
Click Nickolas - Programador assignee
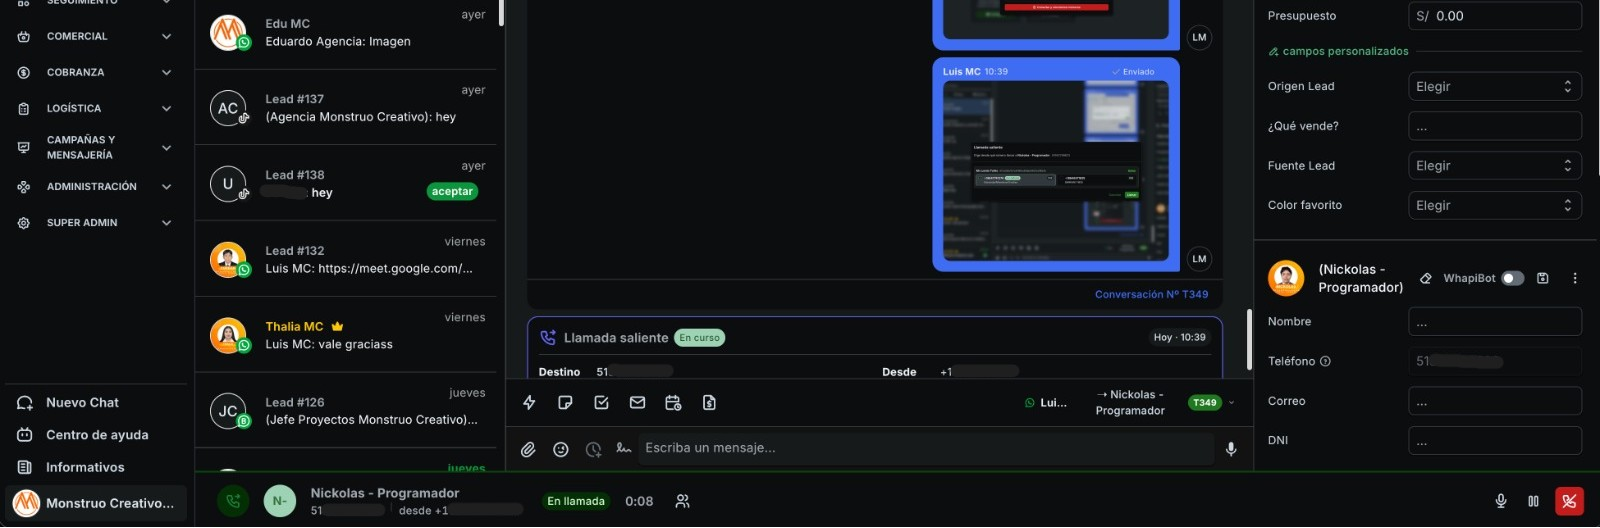coord(1130,402)
